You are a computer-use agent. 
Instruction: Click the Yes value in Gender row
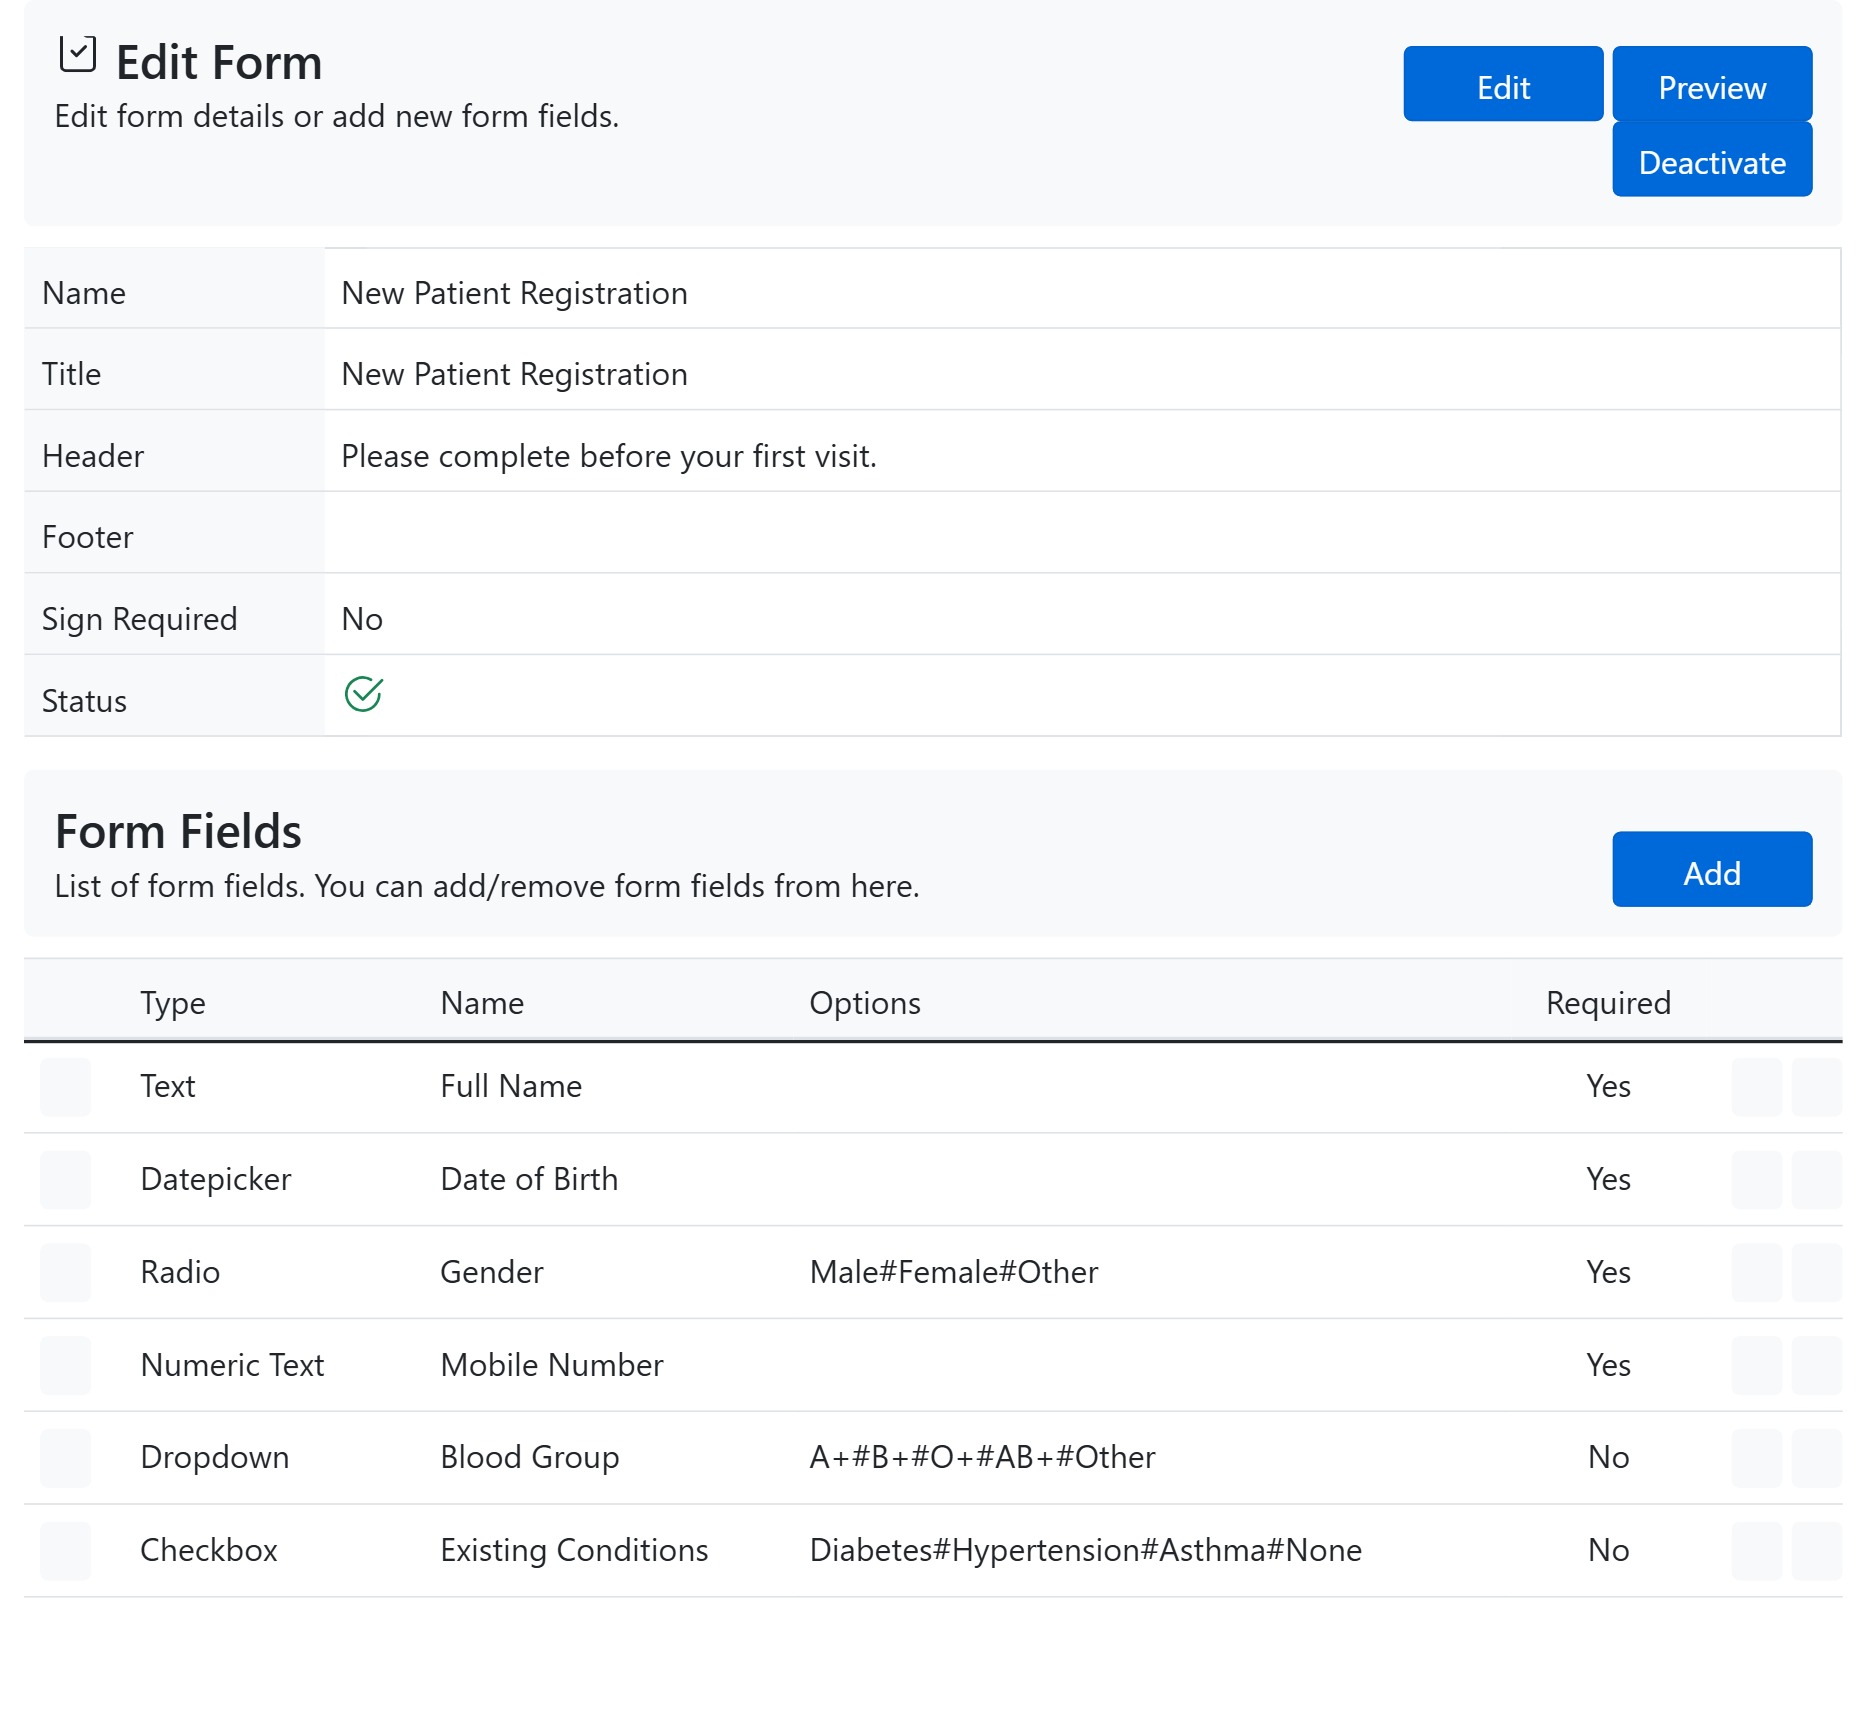pos(1608,1272)
